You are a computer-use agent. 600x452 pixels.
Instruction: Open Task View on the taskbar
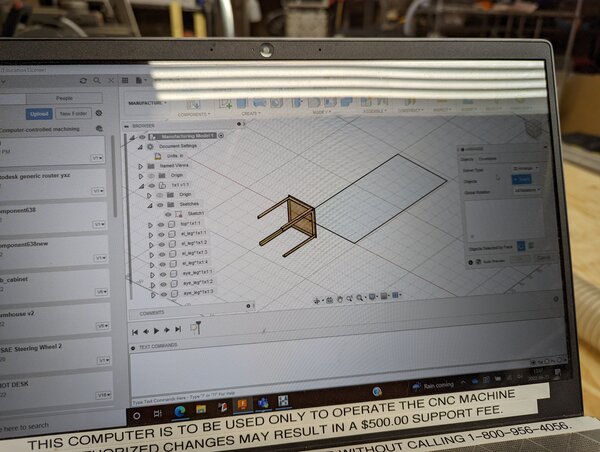pyautogui.click(x=157, y=413)
